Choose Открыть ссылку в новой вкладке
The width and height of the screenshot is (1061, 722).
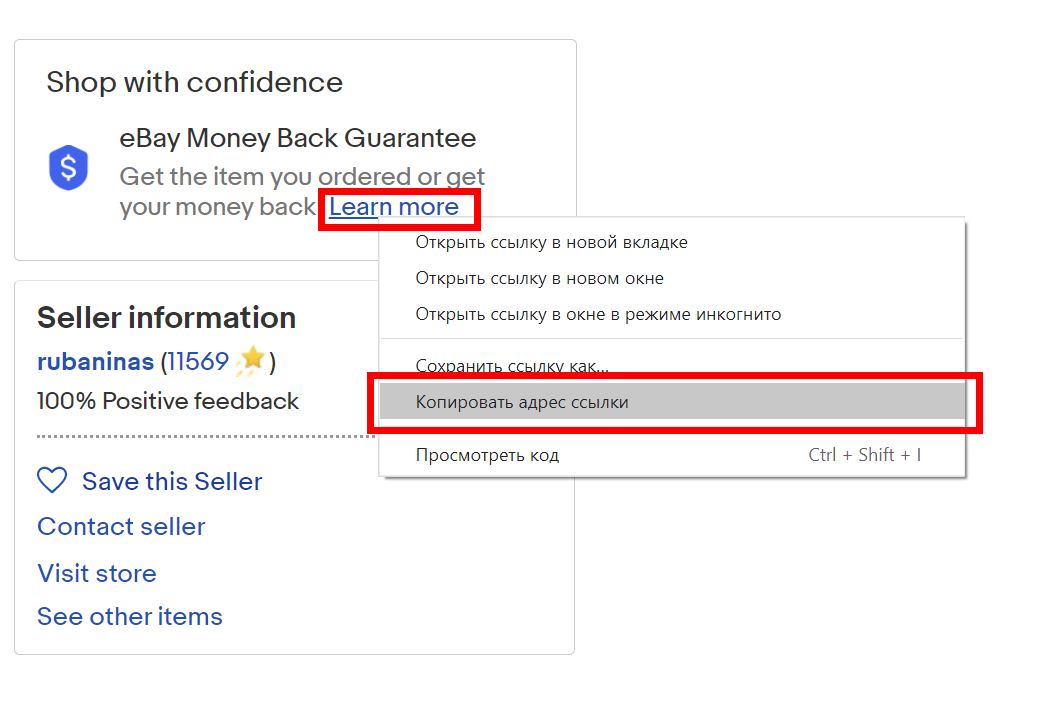pyautogui.click(x=551, y=242)
